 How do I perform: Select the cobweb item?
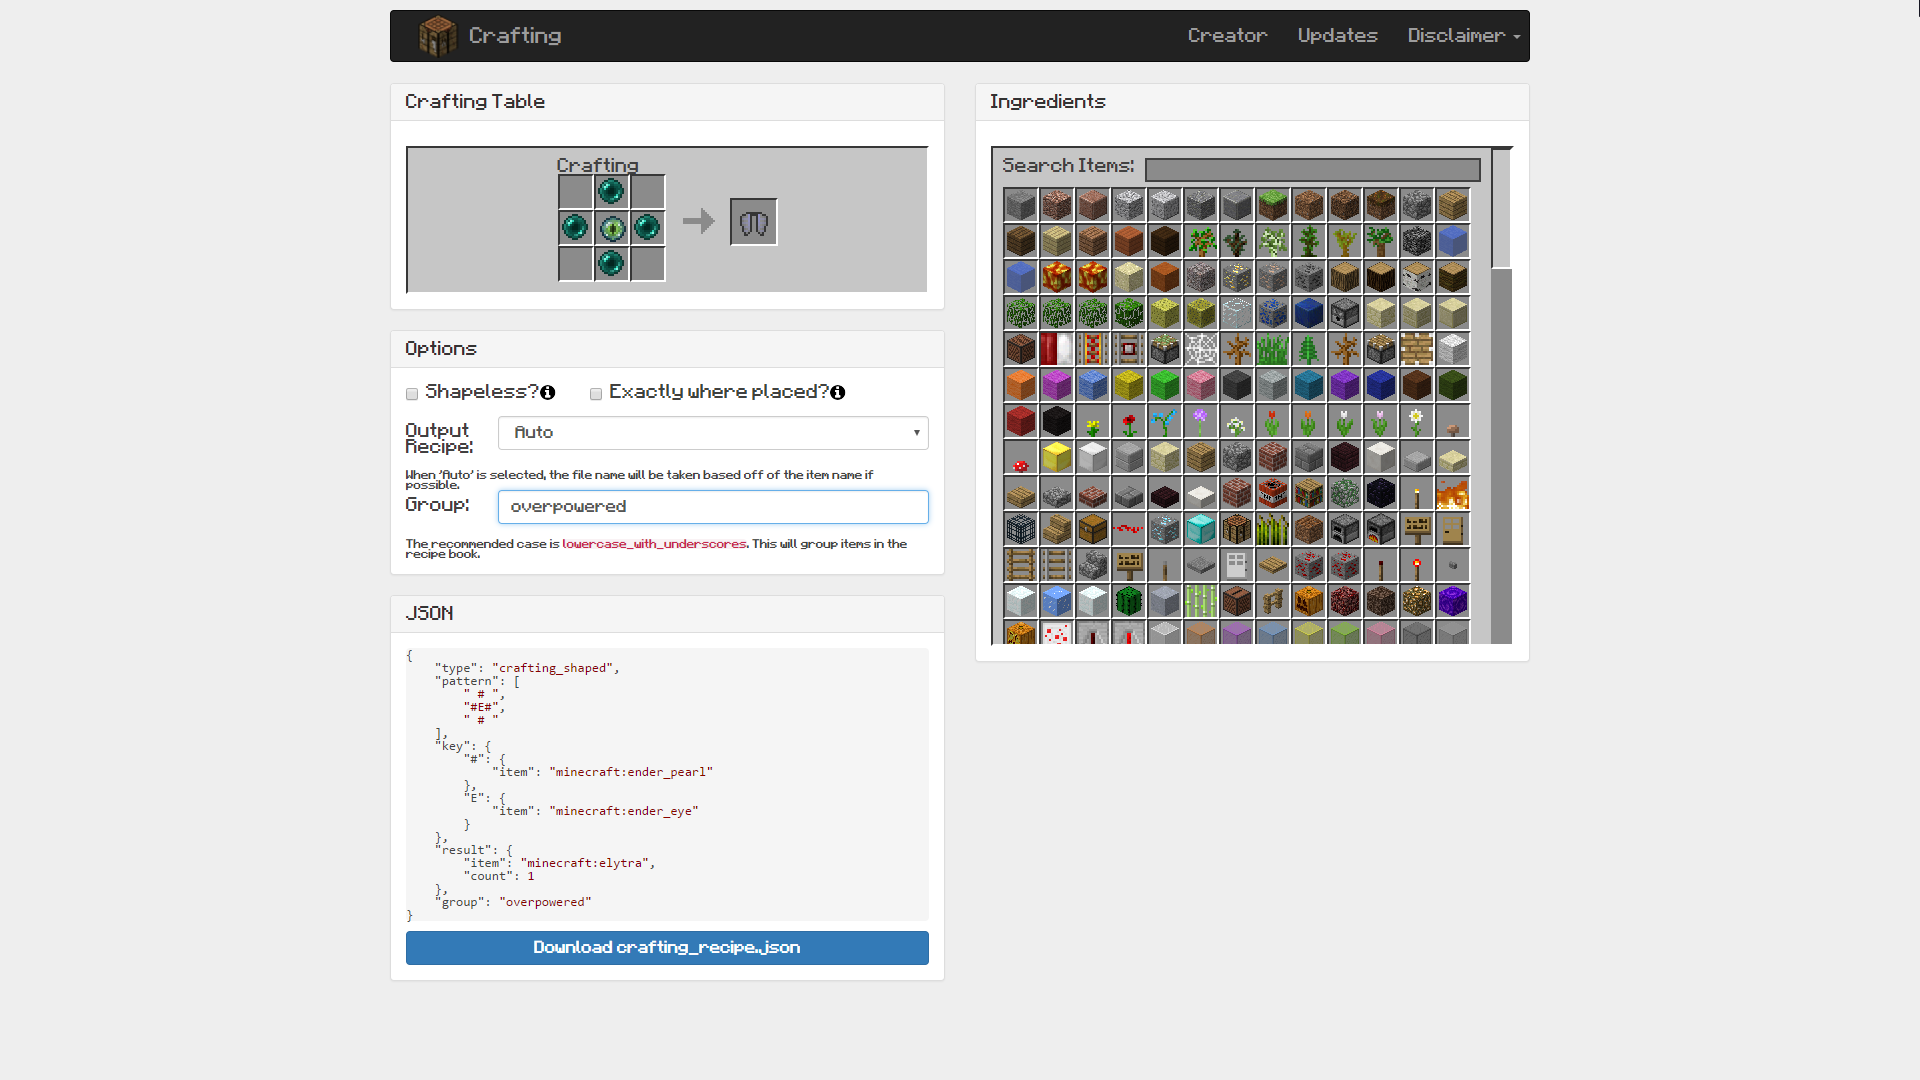pos(1200,349)
